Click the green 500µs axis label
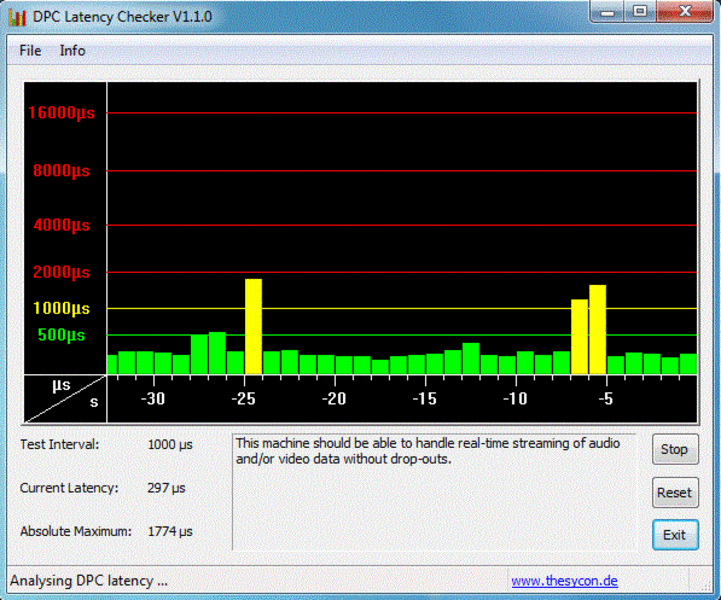 [61, 335]
